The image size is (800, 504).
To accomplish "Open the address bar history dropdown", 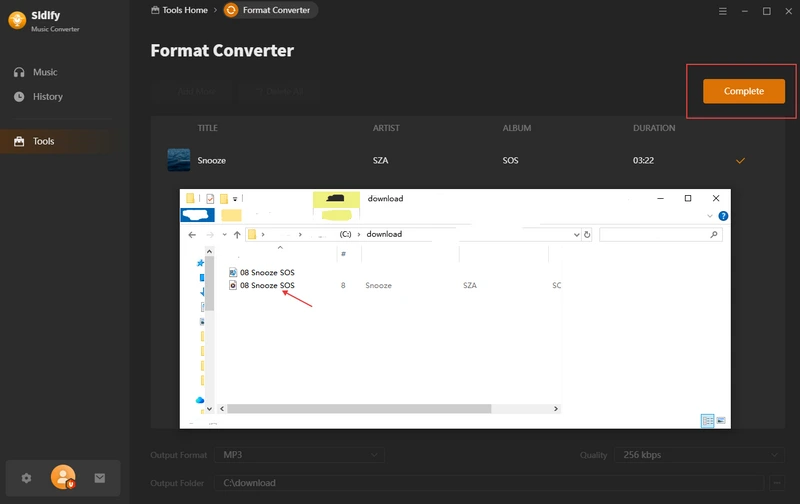I will (x=577, y=235).
